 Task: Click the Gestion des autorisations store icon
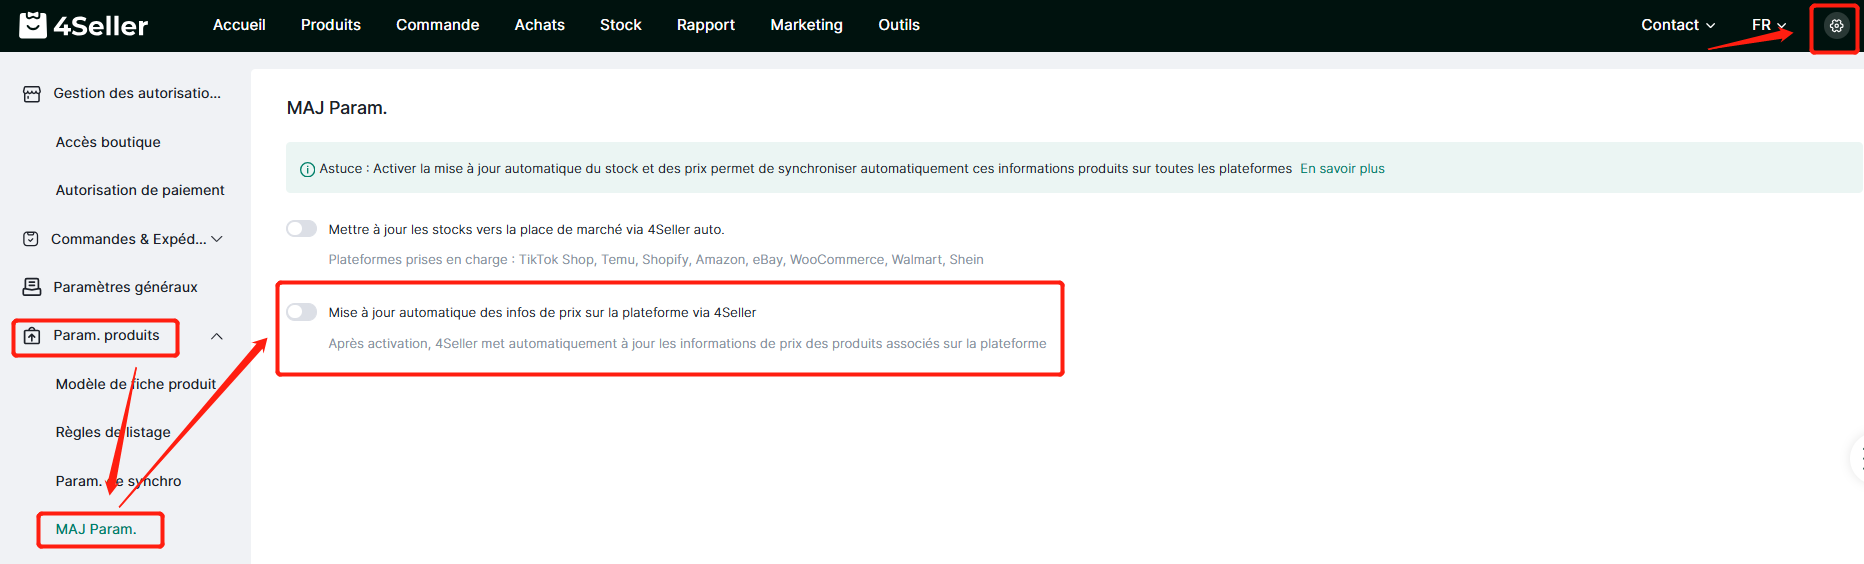click(32, 94)
